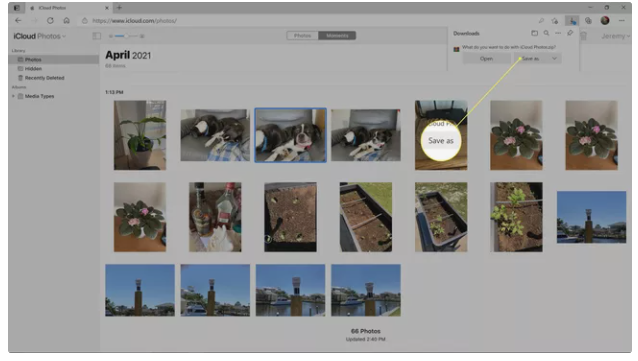Click the 66 Photos footer text
The width and height of the screenshot is (638, 361).
[x=365, y=331]
